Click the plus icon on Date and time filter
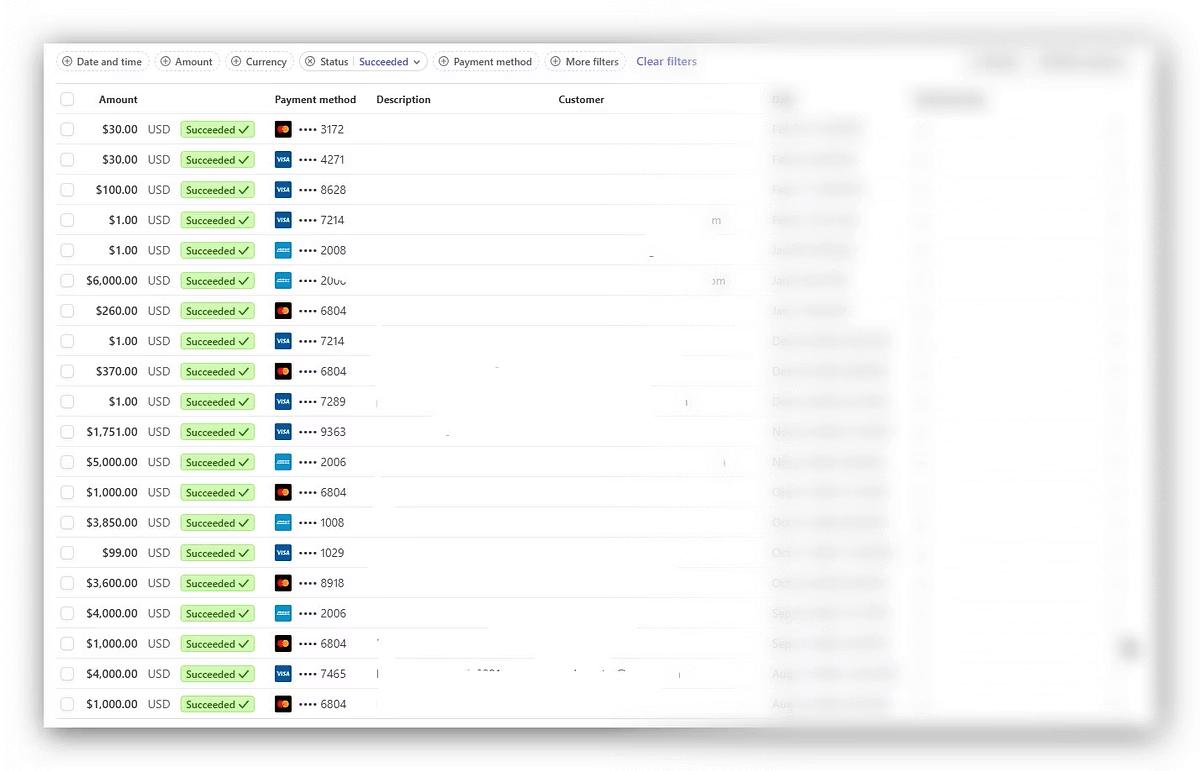1200x771 pixels. point(67,62)
